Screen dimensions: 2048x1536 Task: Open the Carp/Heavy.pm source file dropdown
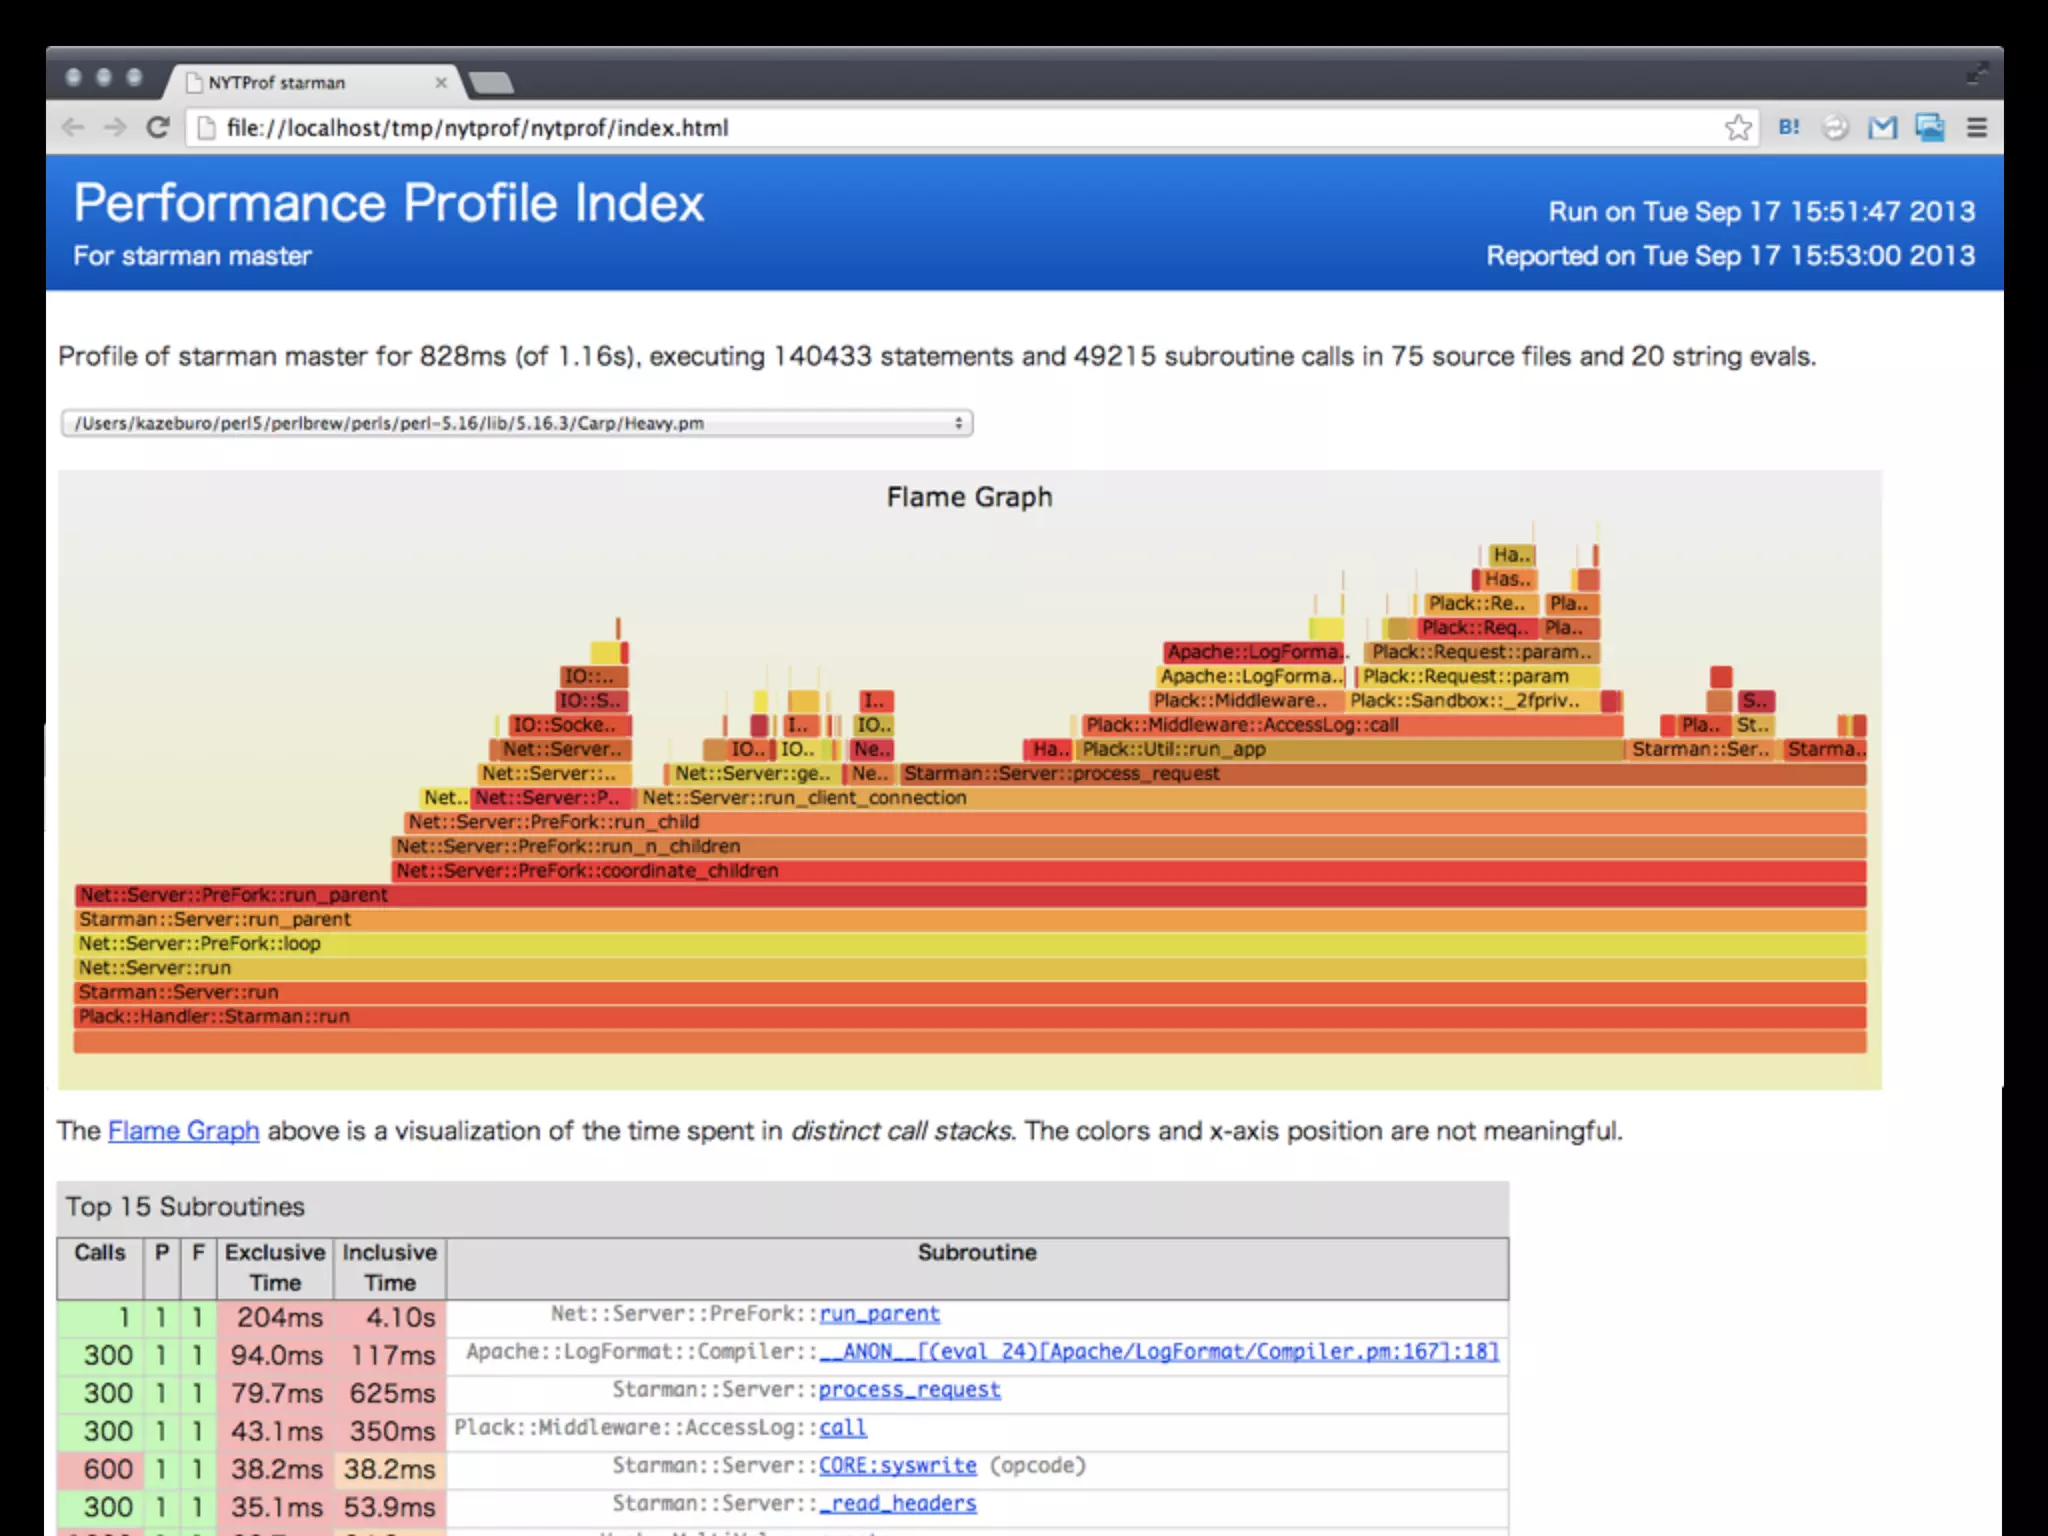[x=516, y=423]
